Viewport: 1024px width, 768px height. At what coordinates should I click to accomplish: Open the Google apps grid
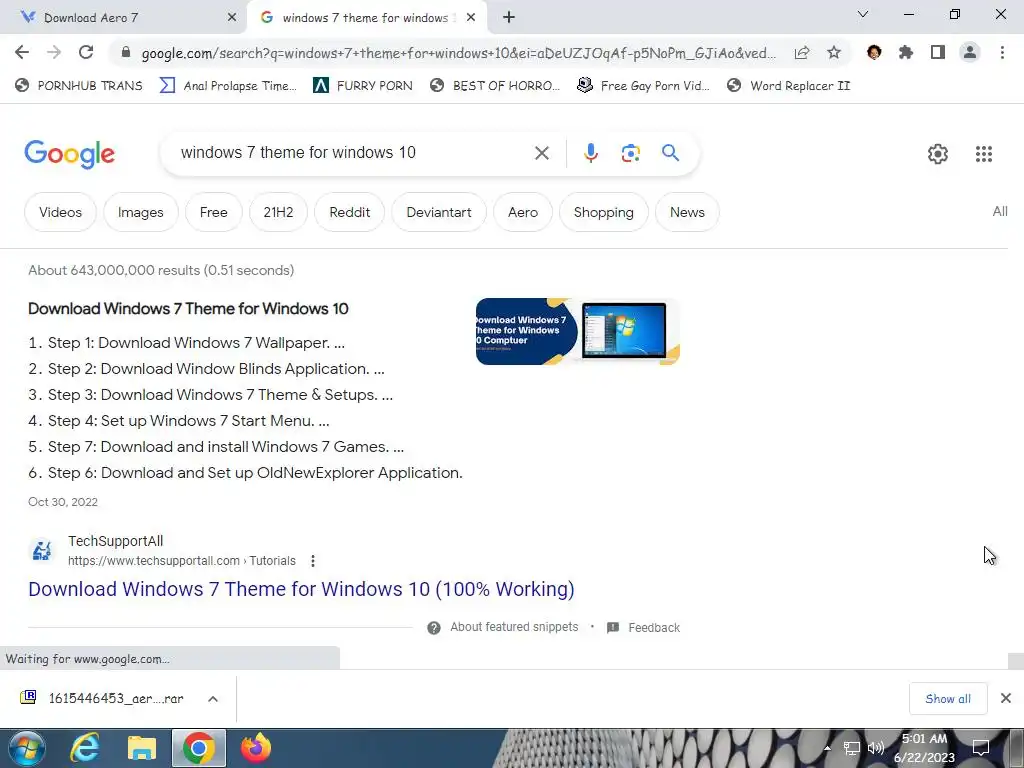[x=984, y=154]
